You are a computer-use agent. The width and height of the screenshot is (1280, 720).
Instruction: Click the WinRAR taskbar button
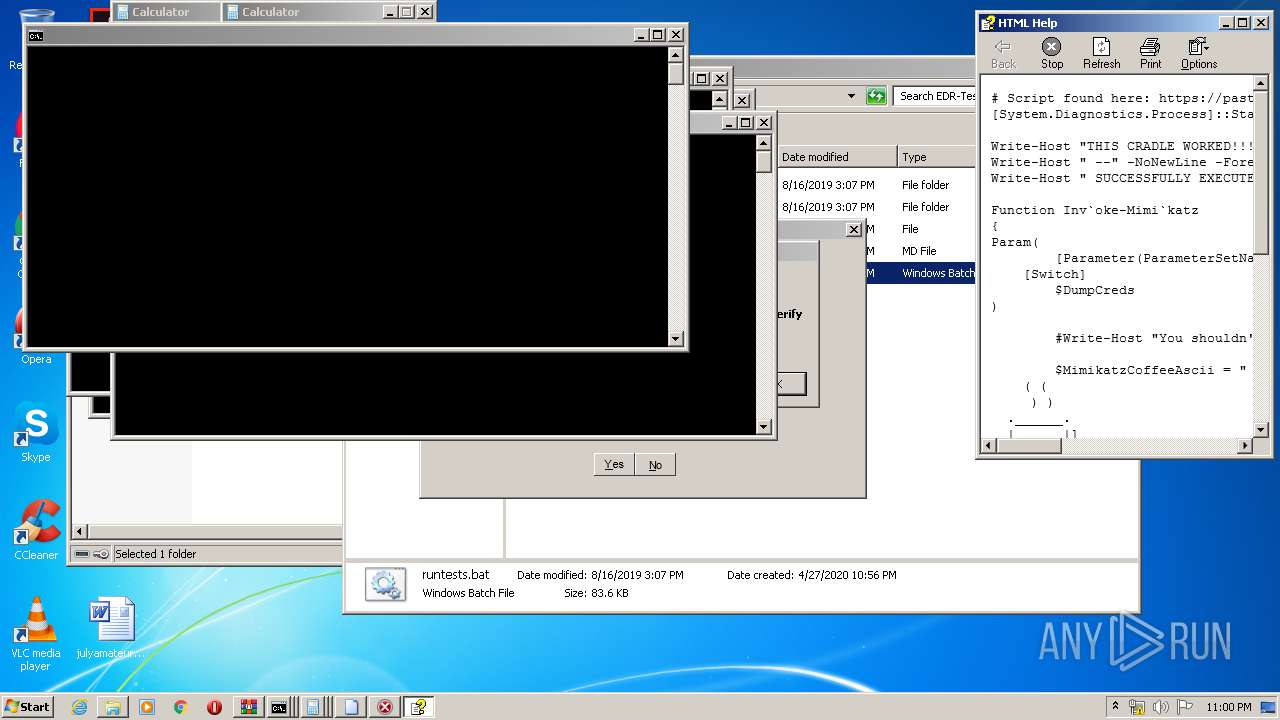[248, 707]
